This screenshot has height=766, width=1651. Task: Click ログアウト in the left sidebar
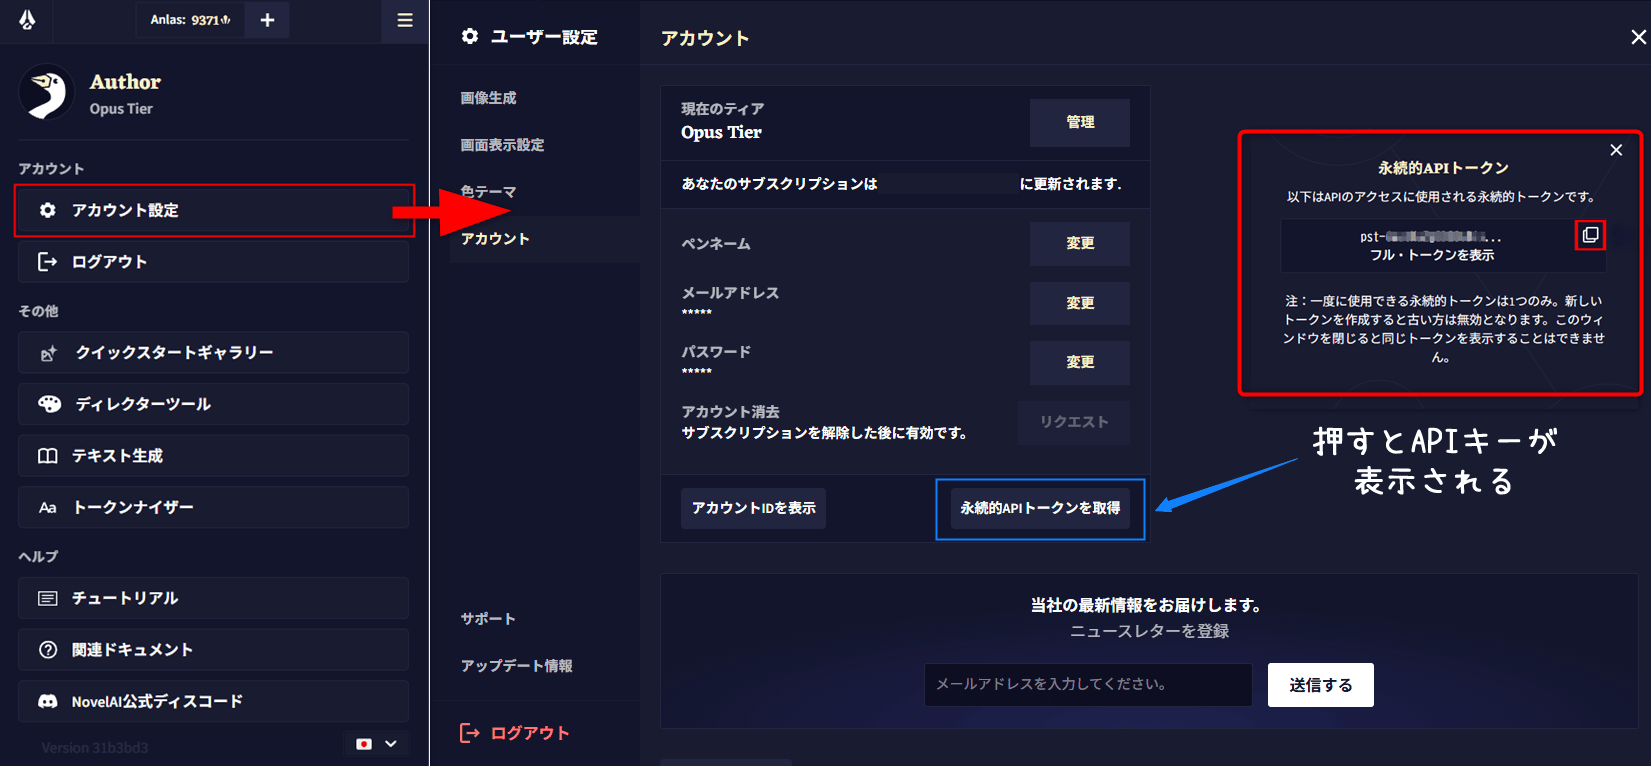213,262
